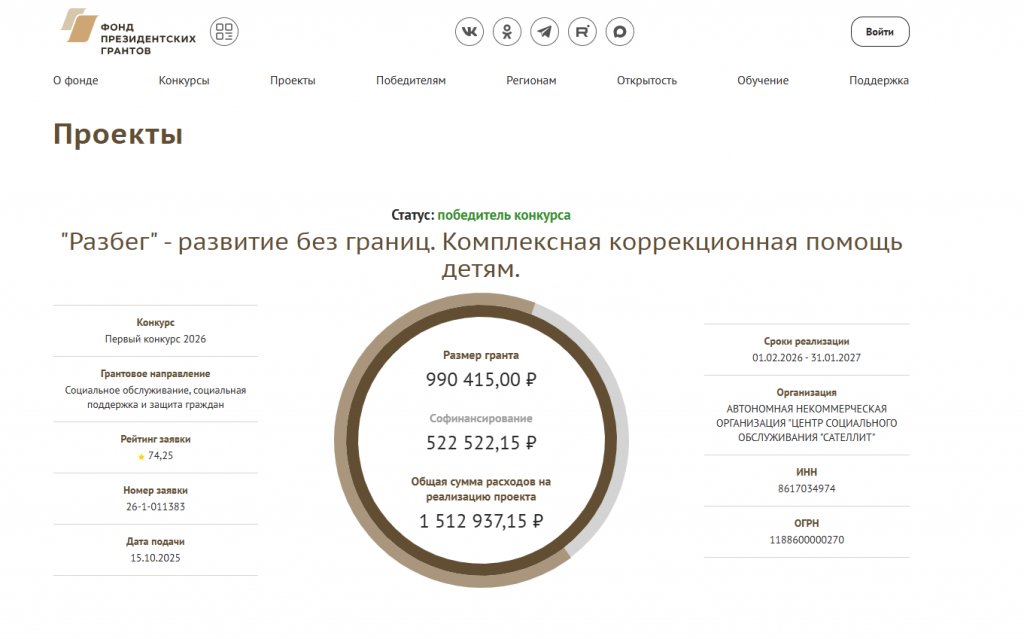
Task: Open the О фонде menu
Action: (75, 81)
